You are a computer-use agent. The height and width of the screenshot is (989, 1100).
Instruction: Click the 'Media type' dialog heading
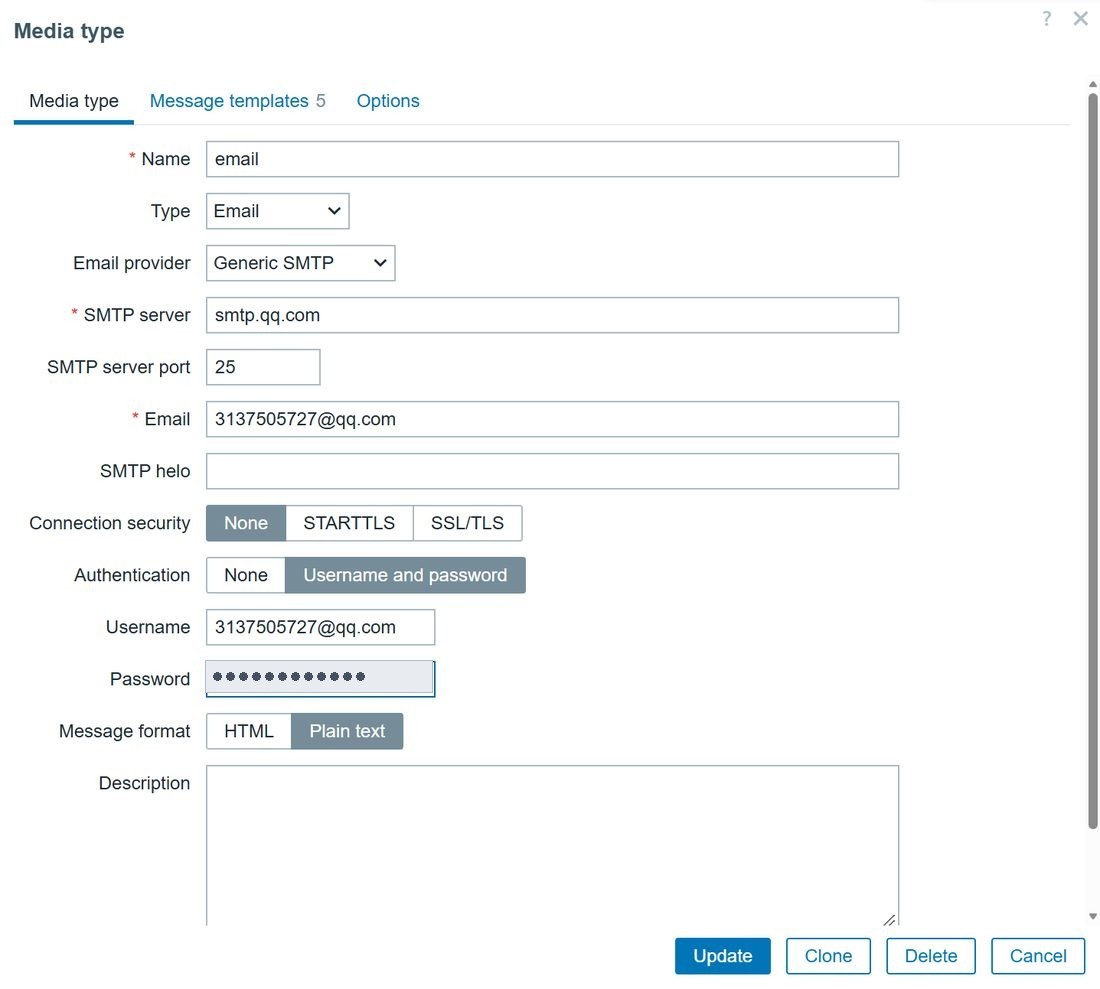(69, 31)
